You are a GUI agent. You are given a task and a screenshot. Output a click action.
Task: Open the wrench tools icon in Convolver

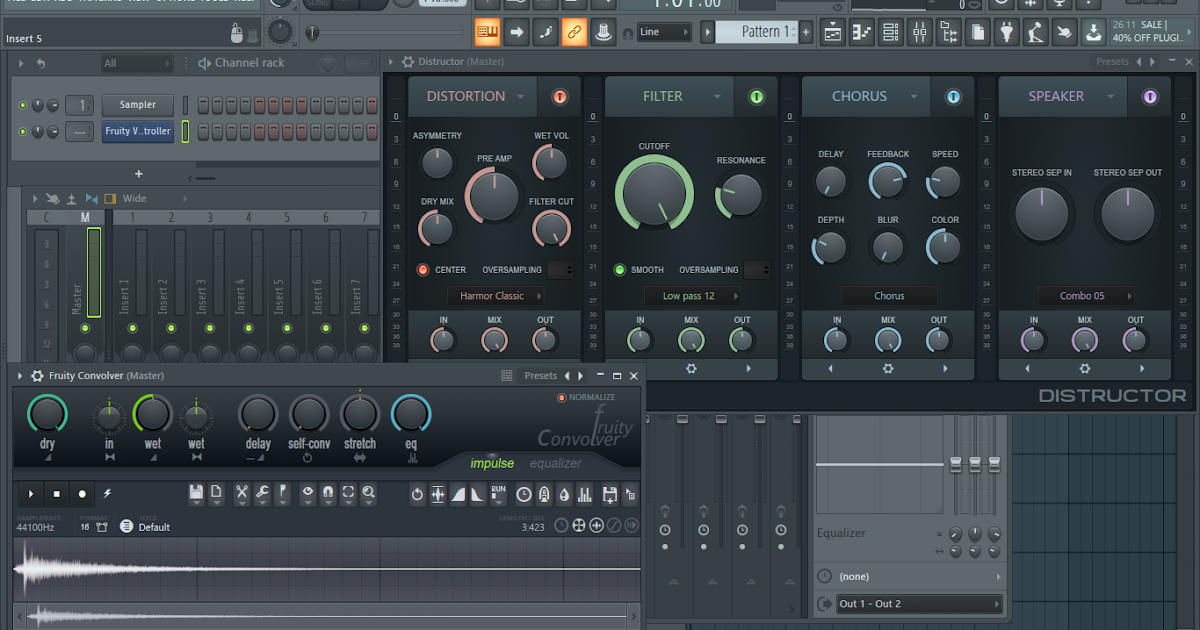262,493
